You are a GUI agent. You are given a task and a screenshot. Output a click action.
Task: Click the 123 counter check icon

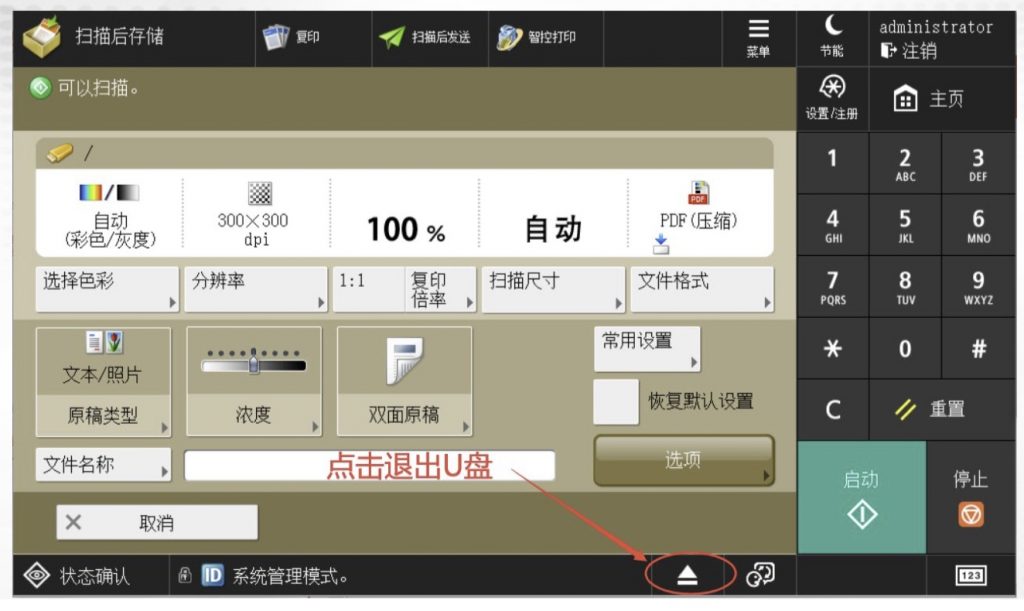click(x=970, y=575)
